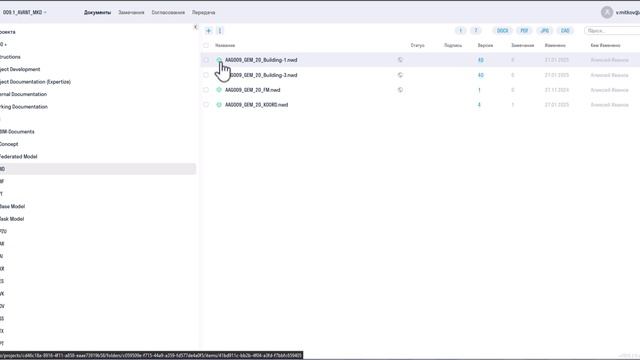Sort by the Изменено column header
Screen dimensions: 640x360
(x=555, y=45)
